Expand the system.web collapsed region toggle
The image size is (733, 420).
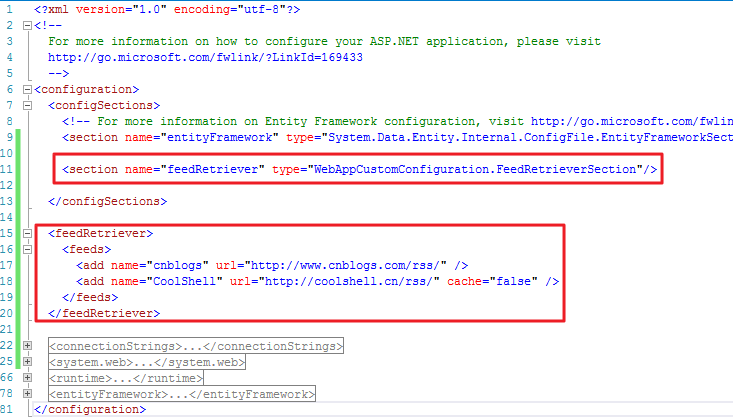[28, 362]
